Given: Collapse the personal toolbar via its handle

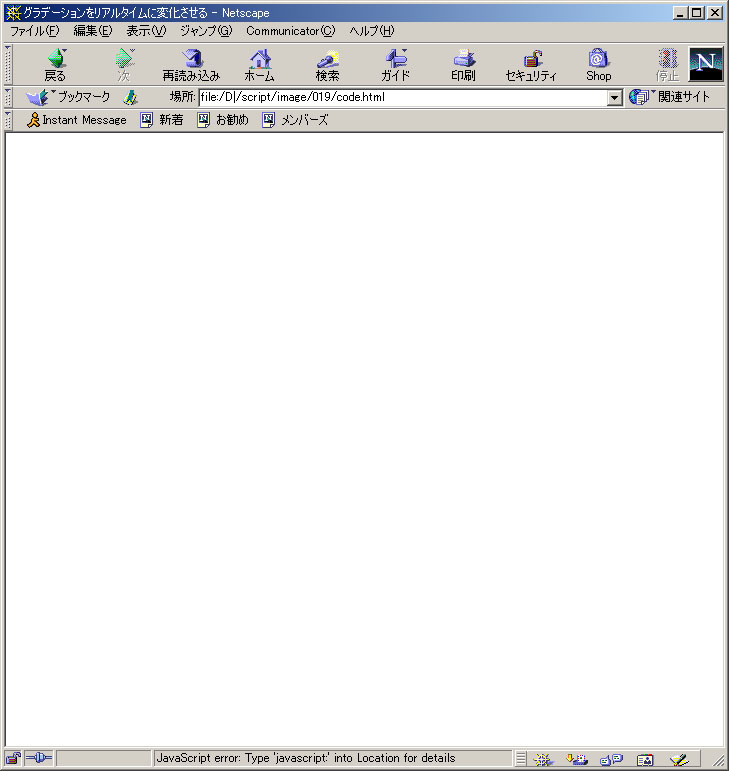Looking at the screenshot, I should 8,120.
